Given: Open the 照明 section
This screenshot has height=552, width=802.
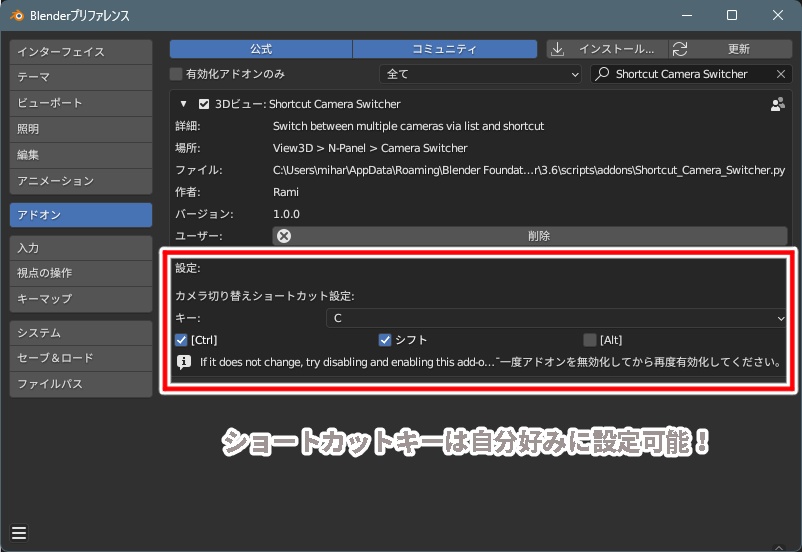Looking at the screenshot, I should coord(81,129).
